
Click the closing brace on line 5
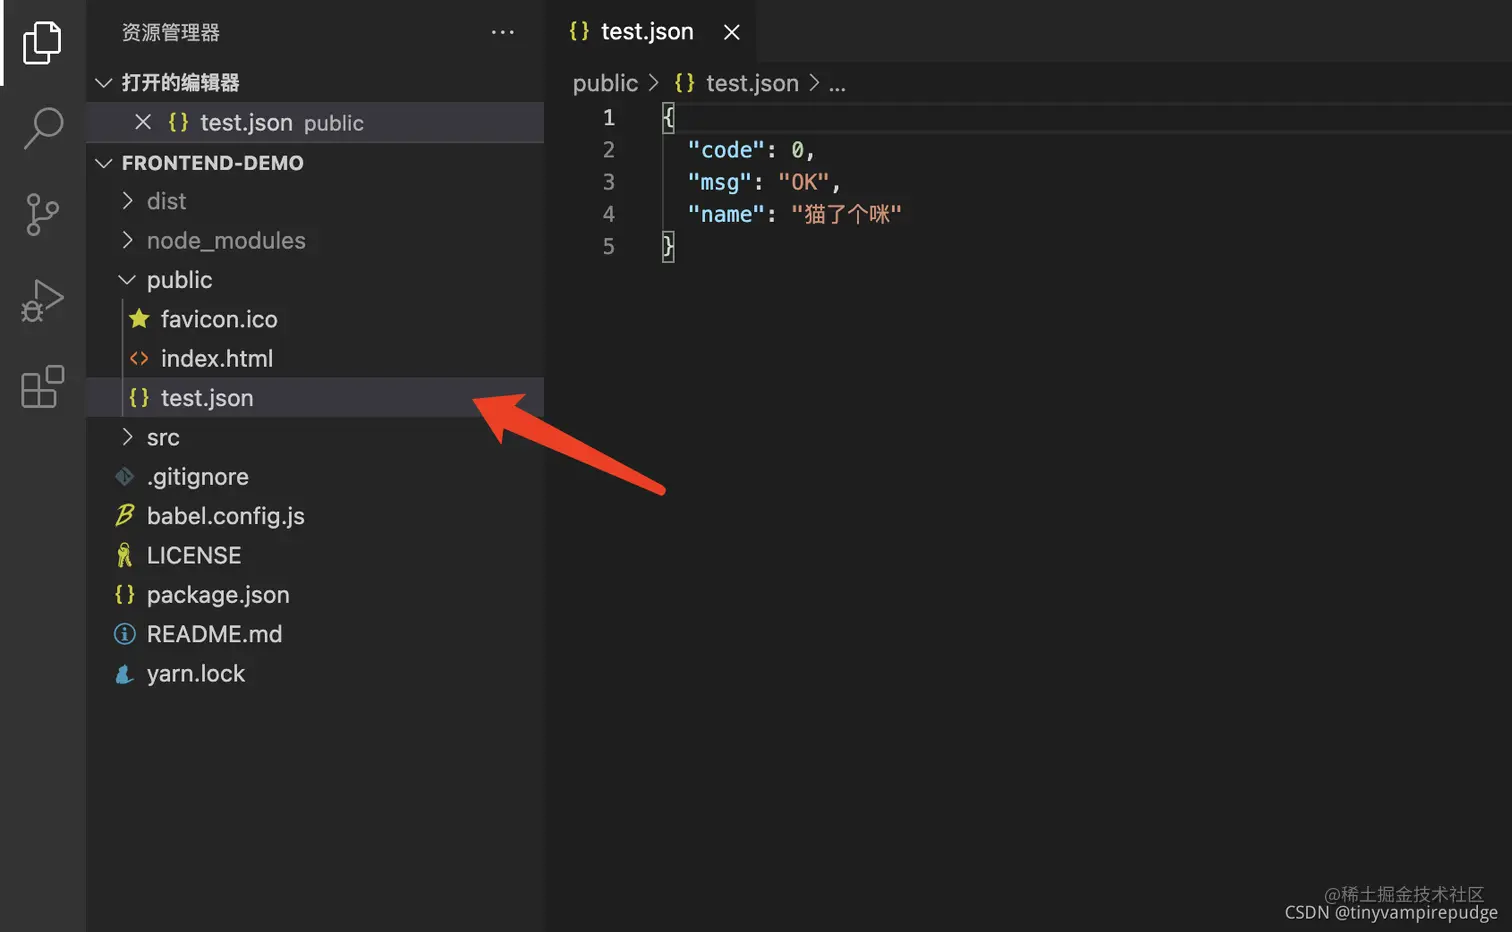(x=668, y=246)
